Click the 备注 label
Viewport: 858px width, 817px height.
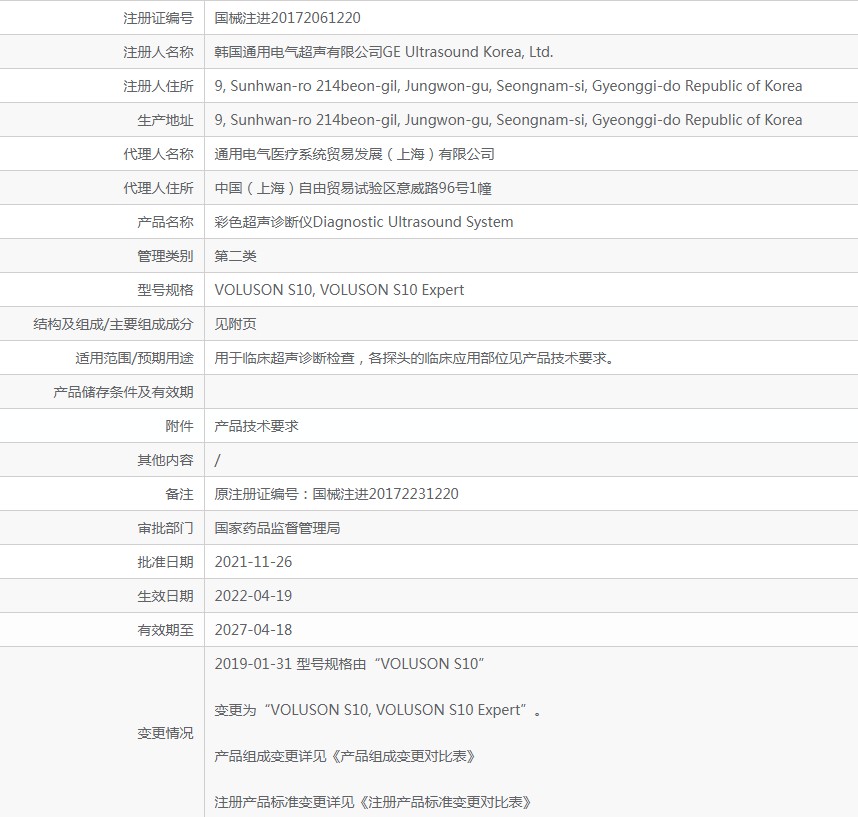(179, 494)
